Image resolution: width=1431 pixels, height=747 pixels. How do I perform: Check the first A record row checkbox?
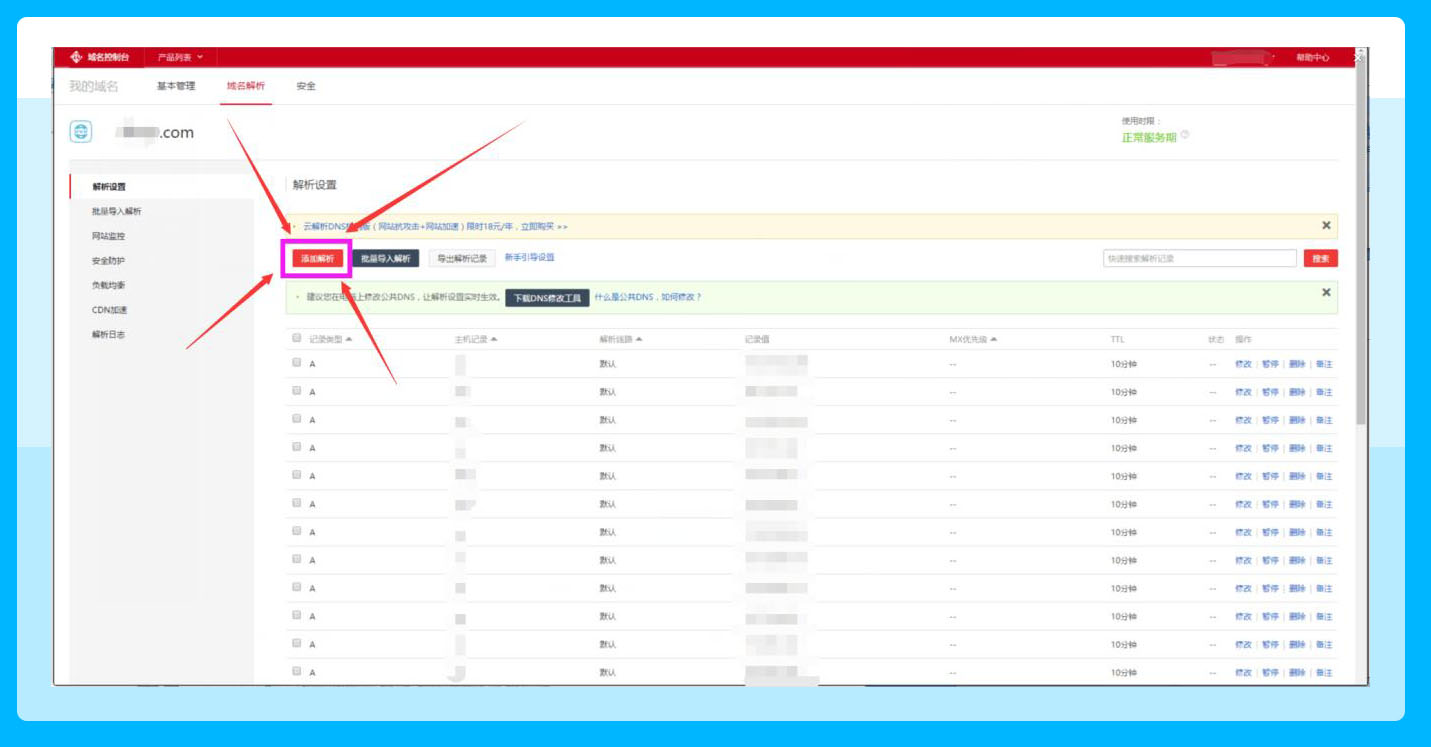[x=297, y=363]
